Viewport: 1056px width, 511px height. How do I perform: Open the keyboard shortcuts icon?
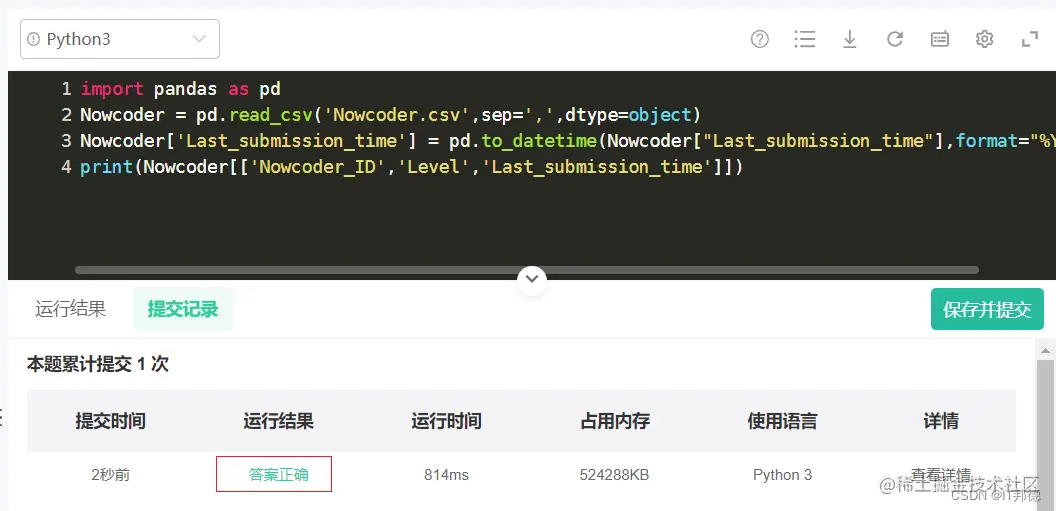[939, 40]
